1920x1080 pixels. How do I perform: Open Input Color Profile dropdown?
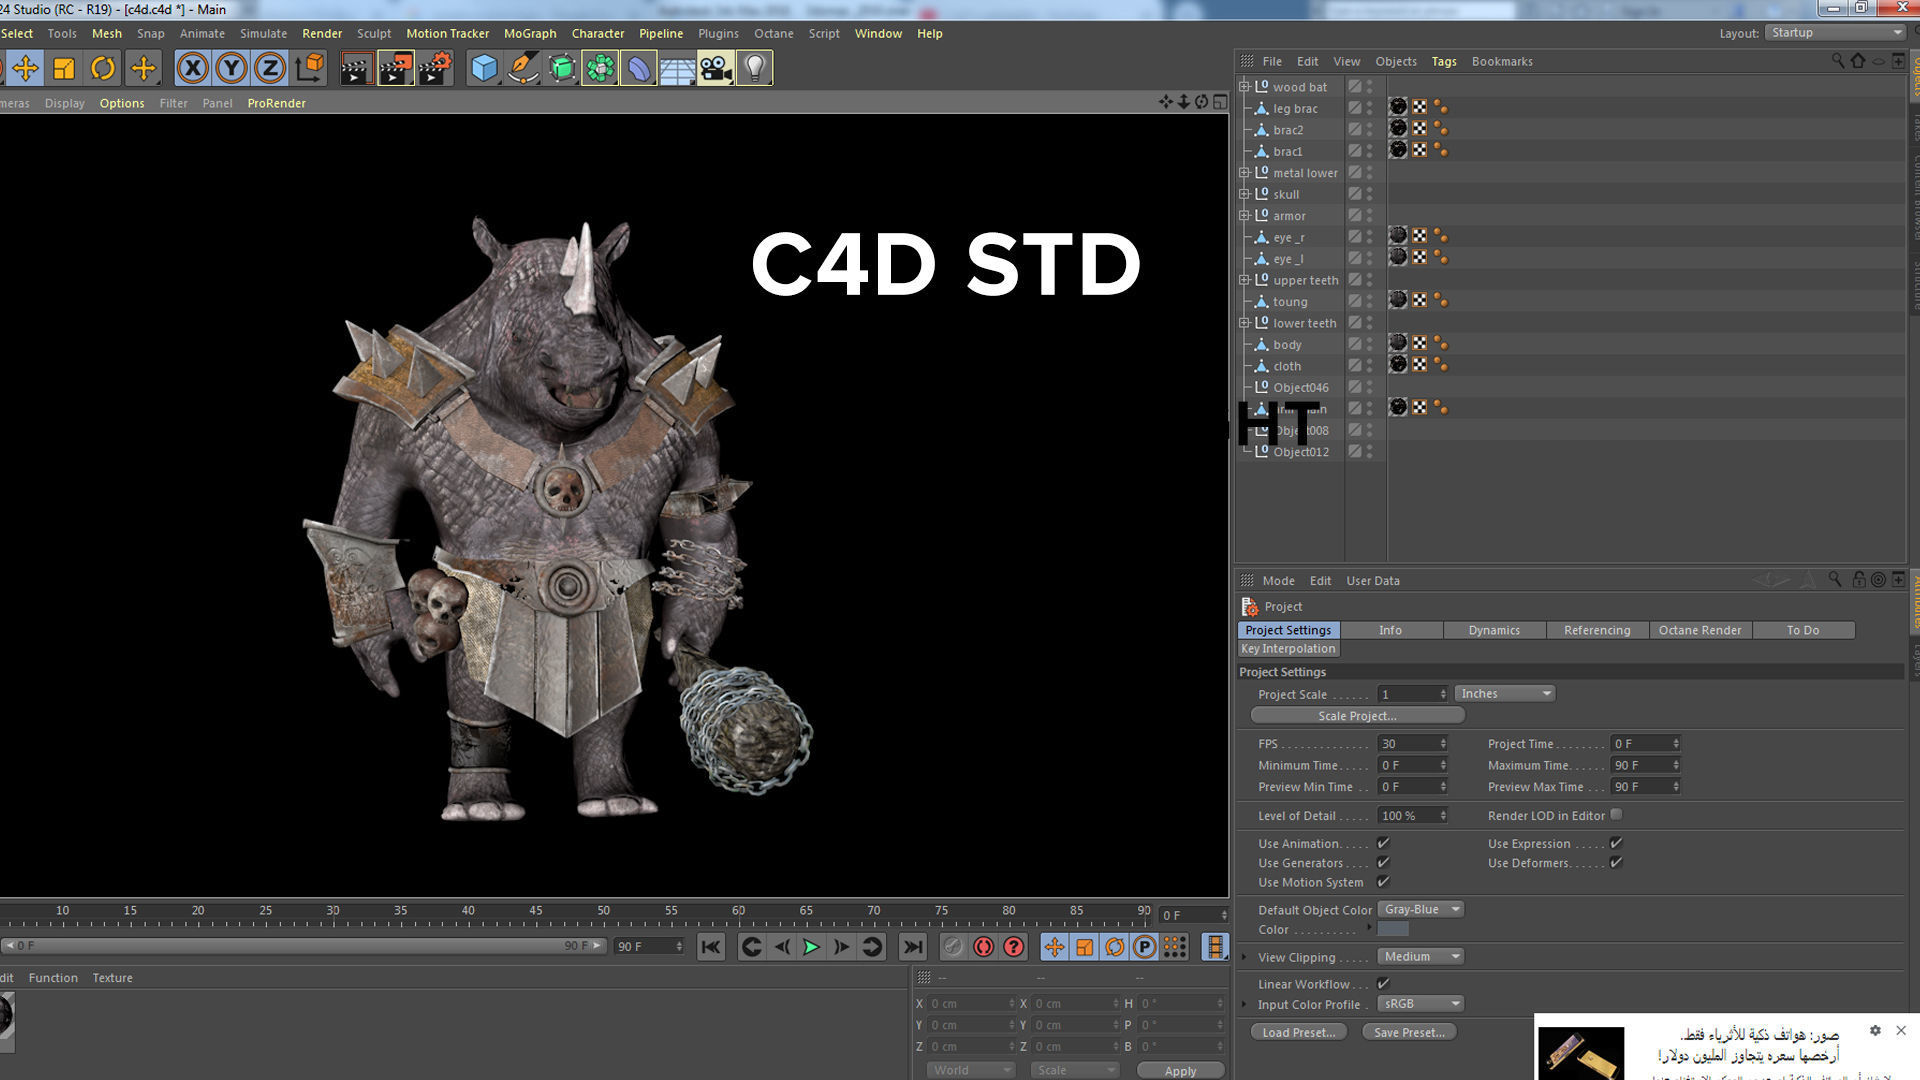click(1421, 1003)
